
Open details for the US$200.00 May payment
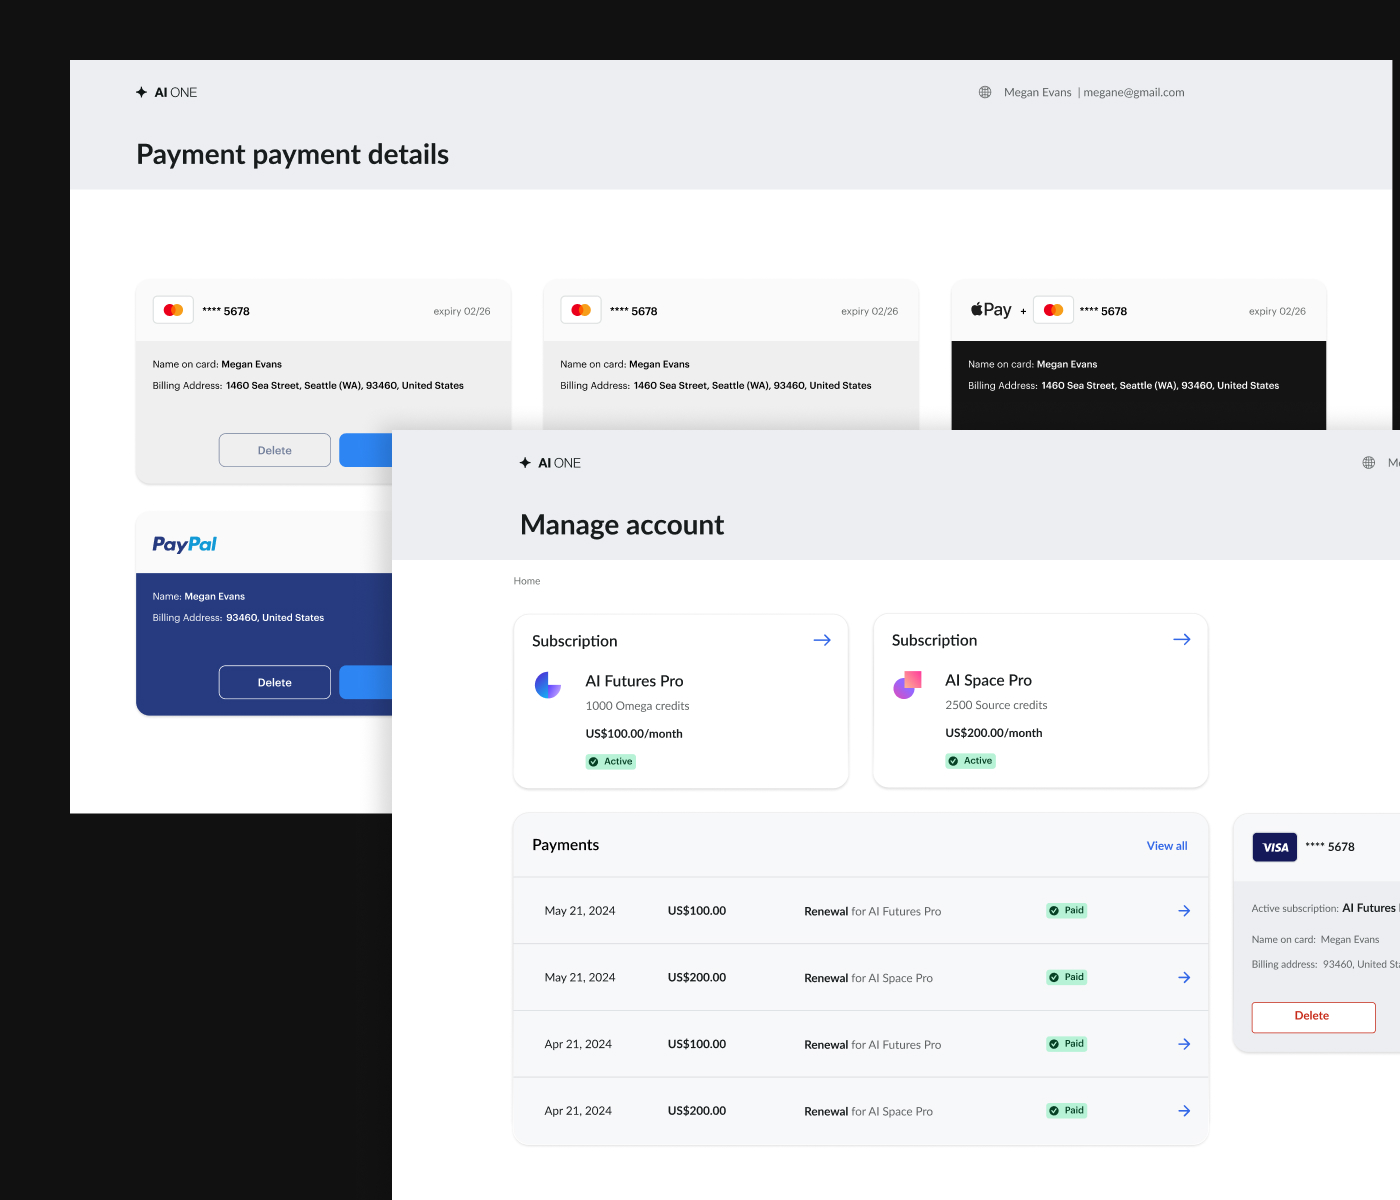(x=1184, y=977)
